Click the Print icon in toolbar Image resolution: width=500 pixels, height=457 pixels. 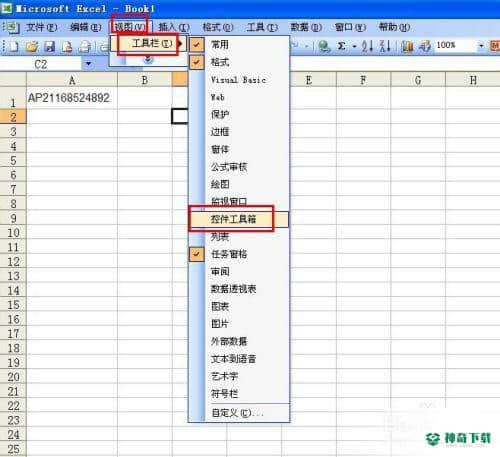85,46
